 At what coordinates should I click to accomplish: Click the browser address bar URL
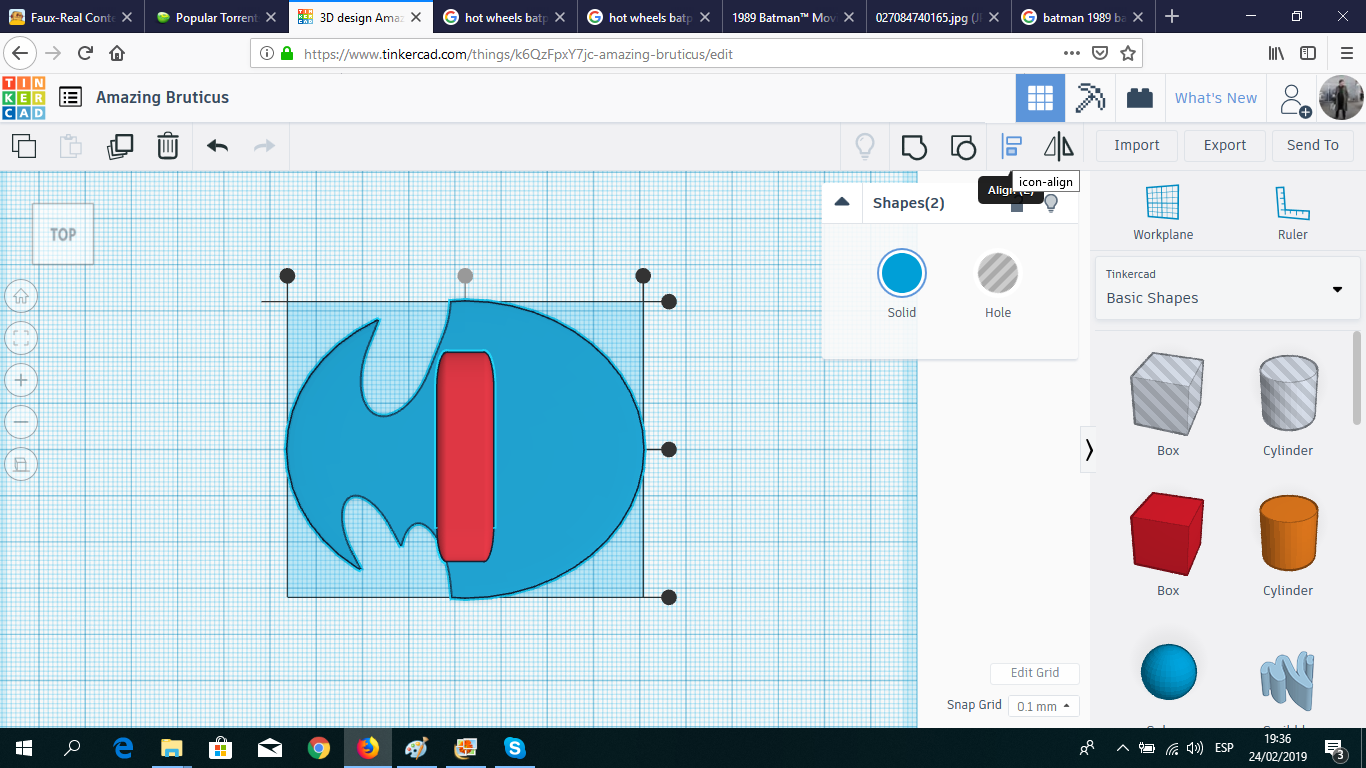click(519, 54)
